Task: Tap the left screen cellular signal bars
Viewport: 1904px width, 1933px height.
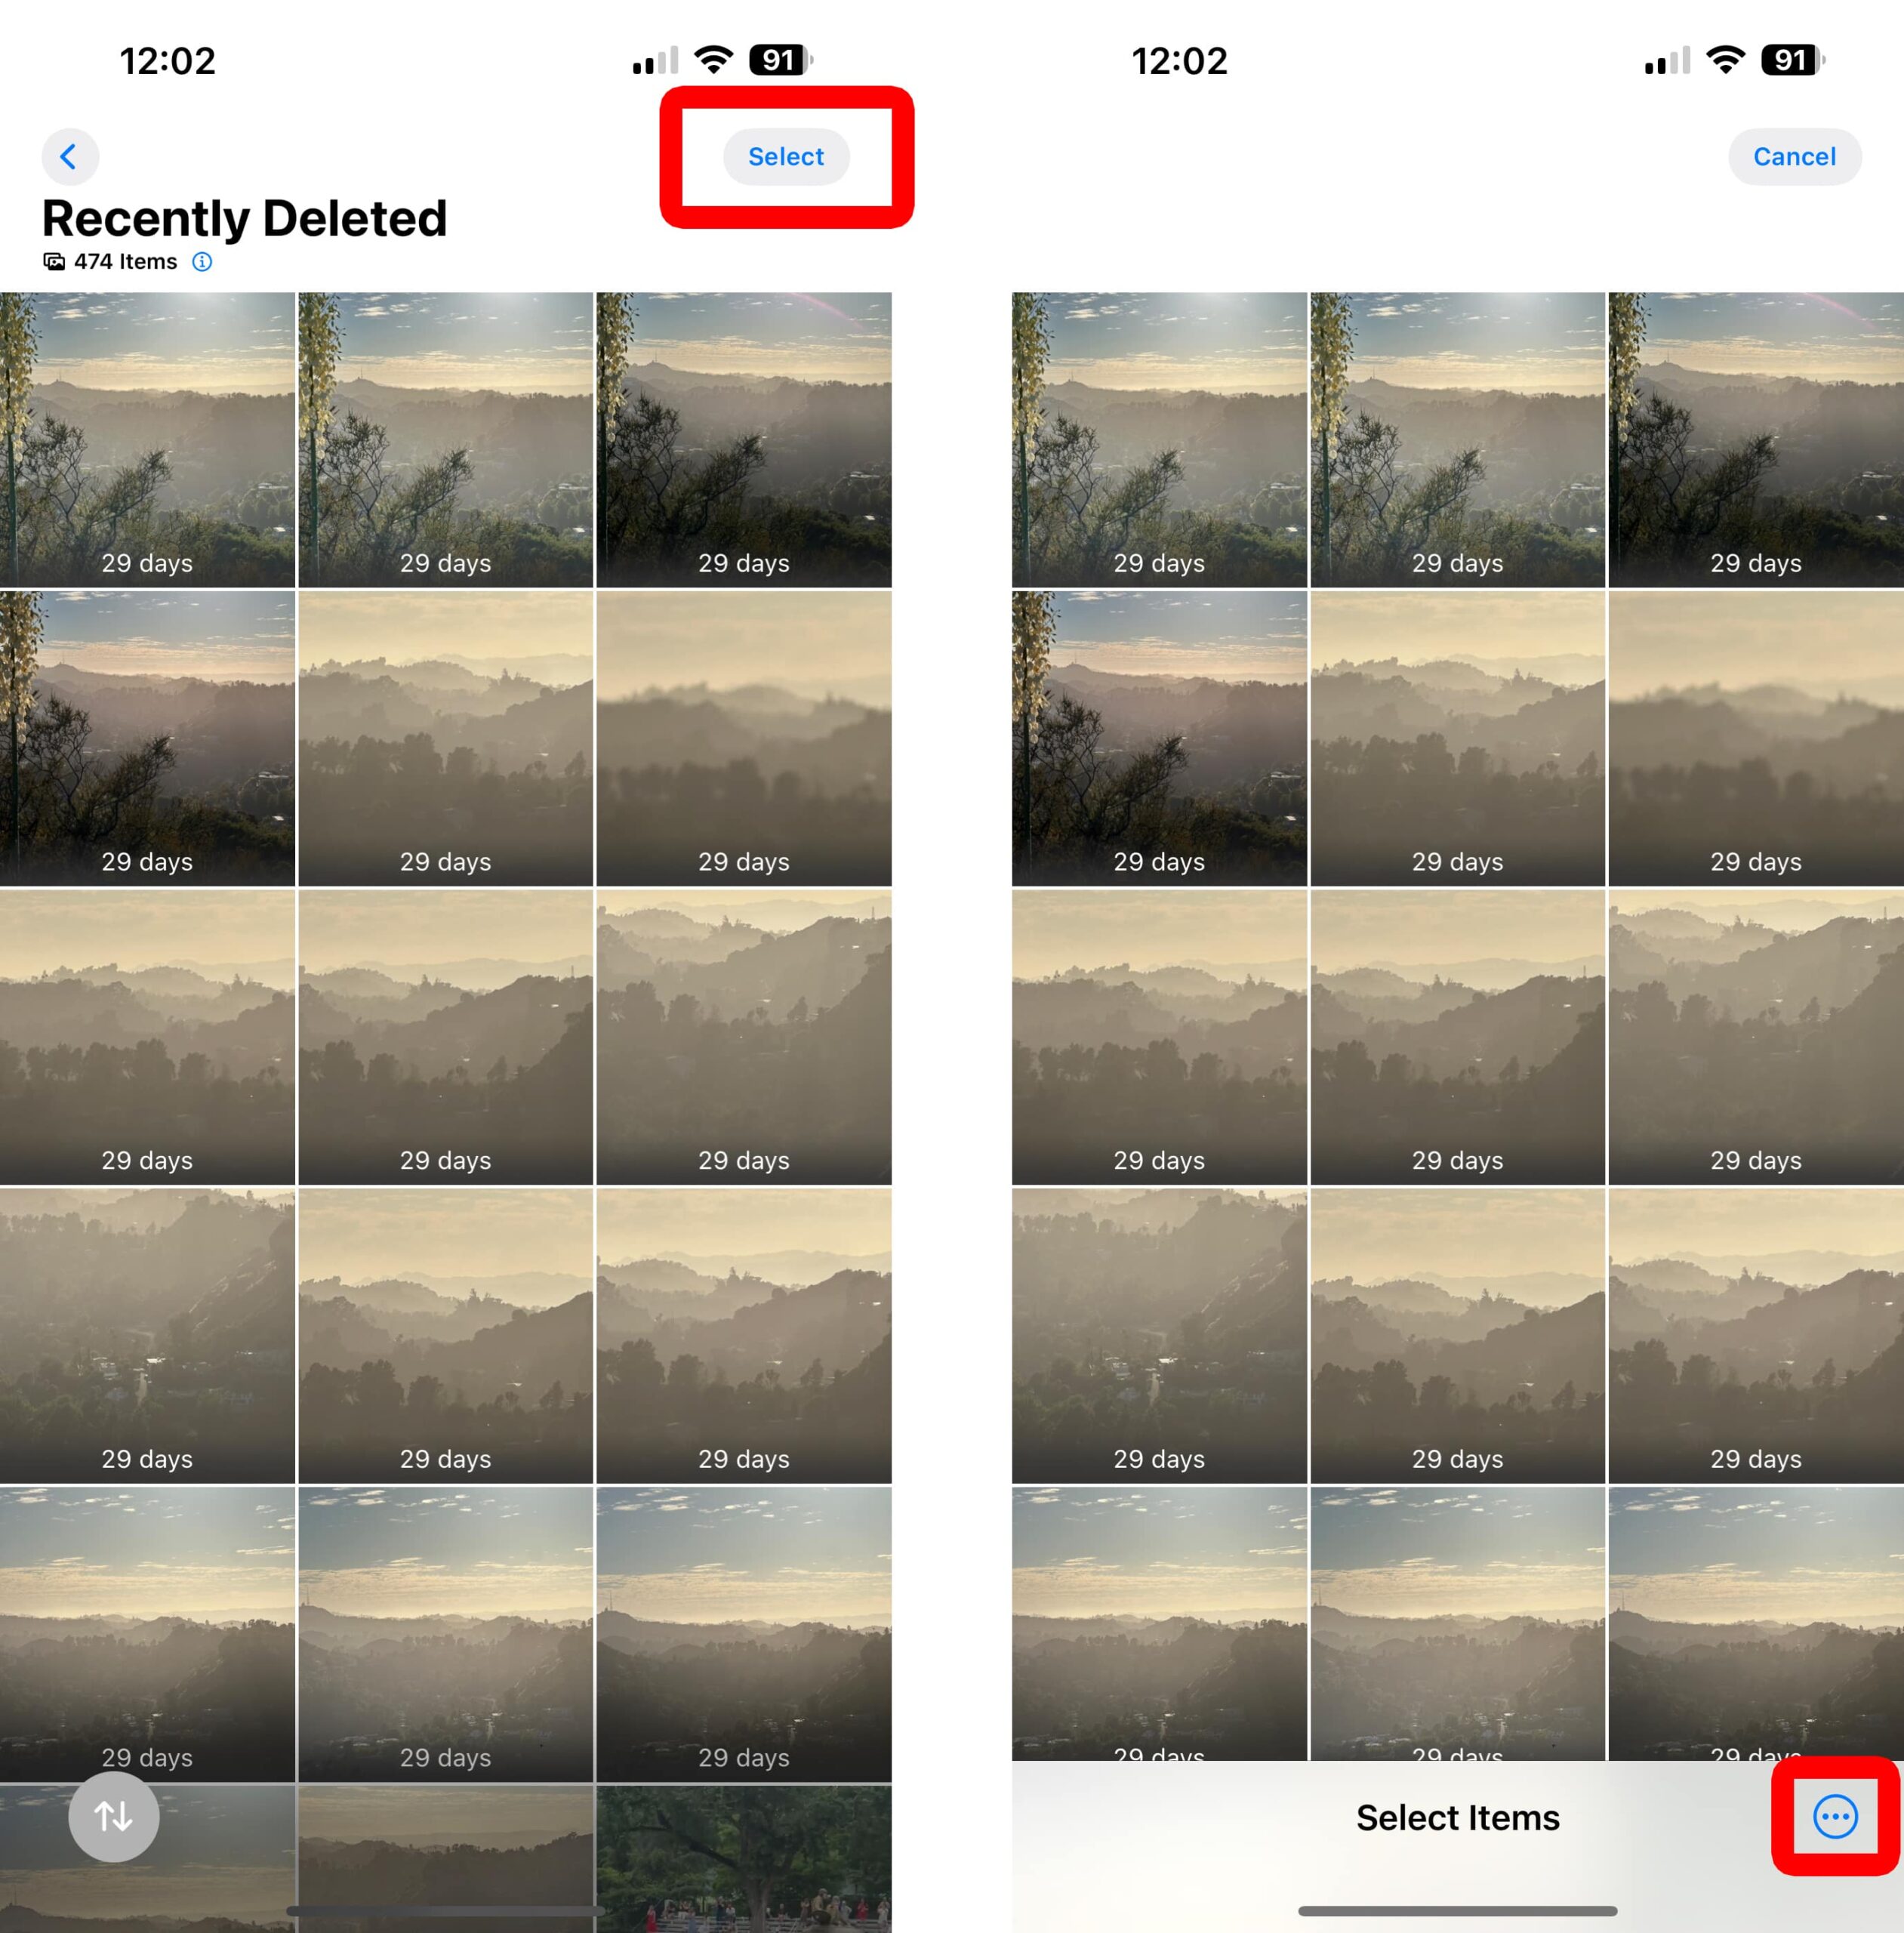Action: 655,61
